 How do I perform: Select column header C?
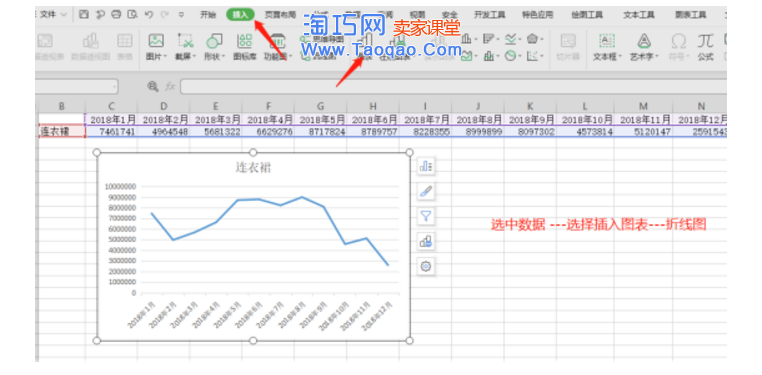[x=111, y=106]
